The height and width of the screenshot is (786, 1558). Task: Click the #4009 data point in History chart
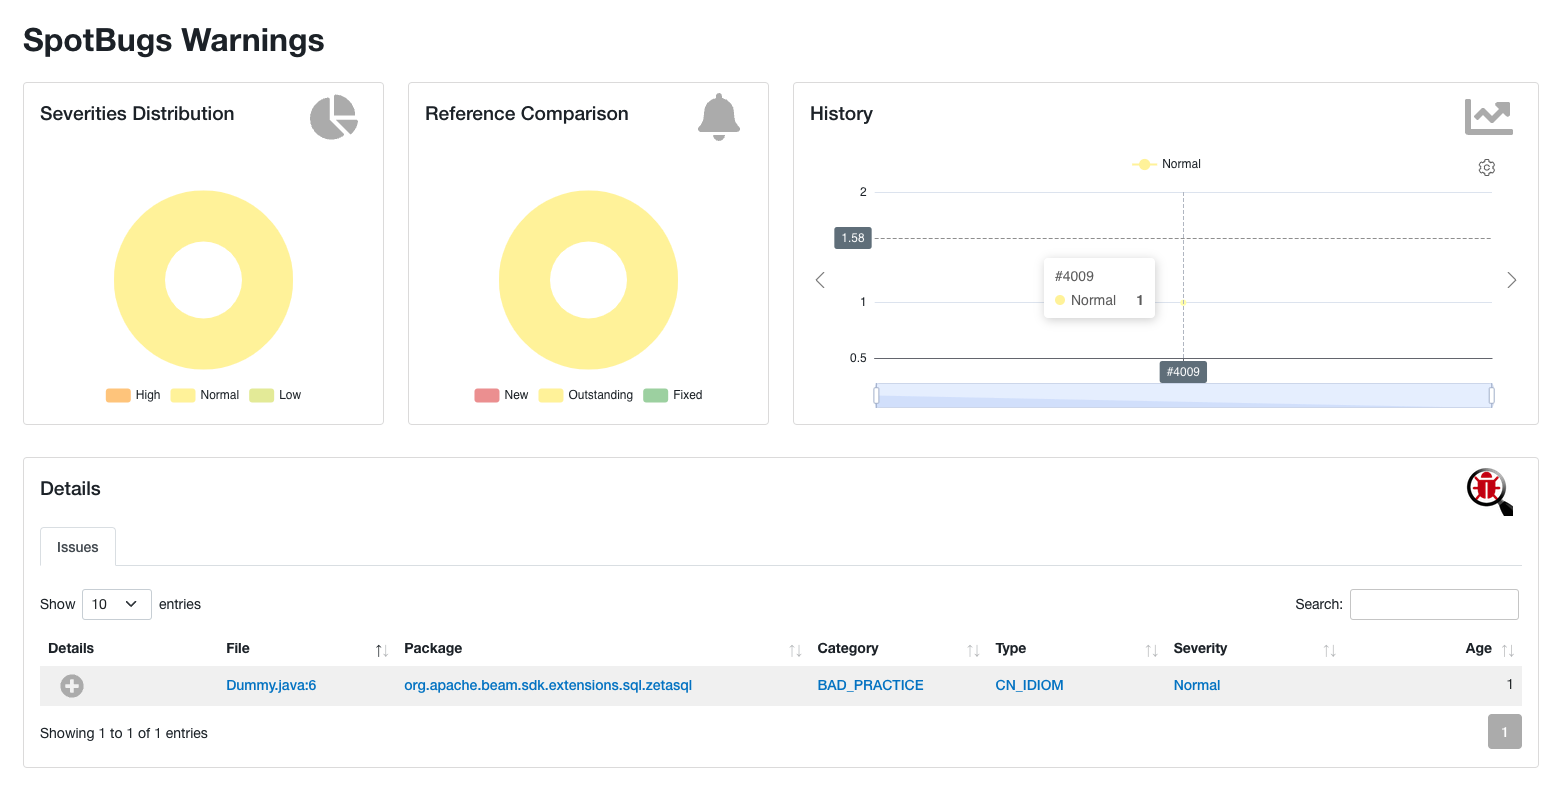coord(1183,302)
